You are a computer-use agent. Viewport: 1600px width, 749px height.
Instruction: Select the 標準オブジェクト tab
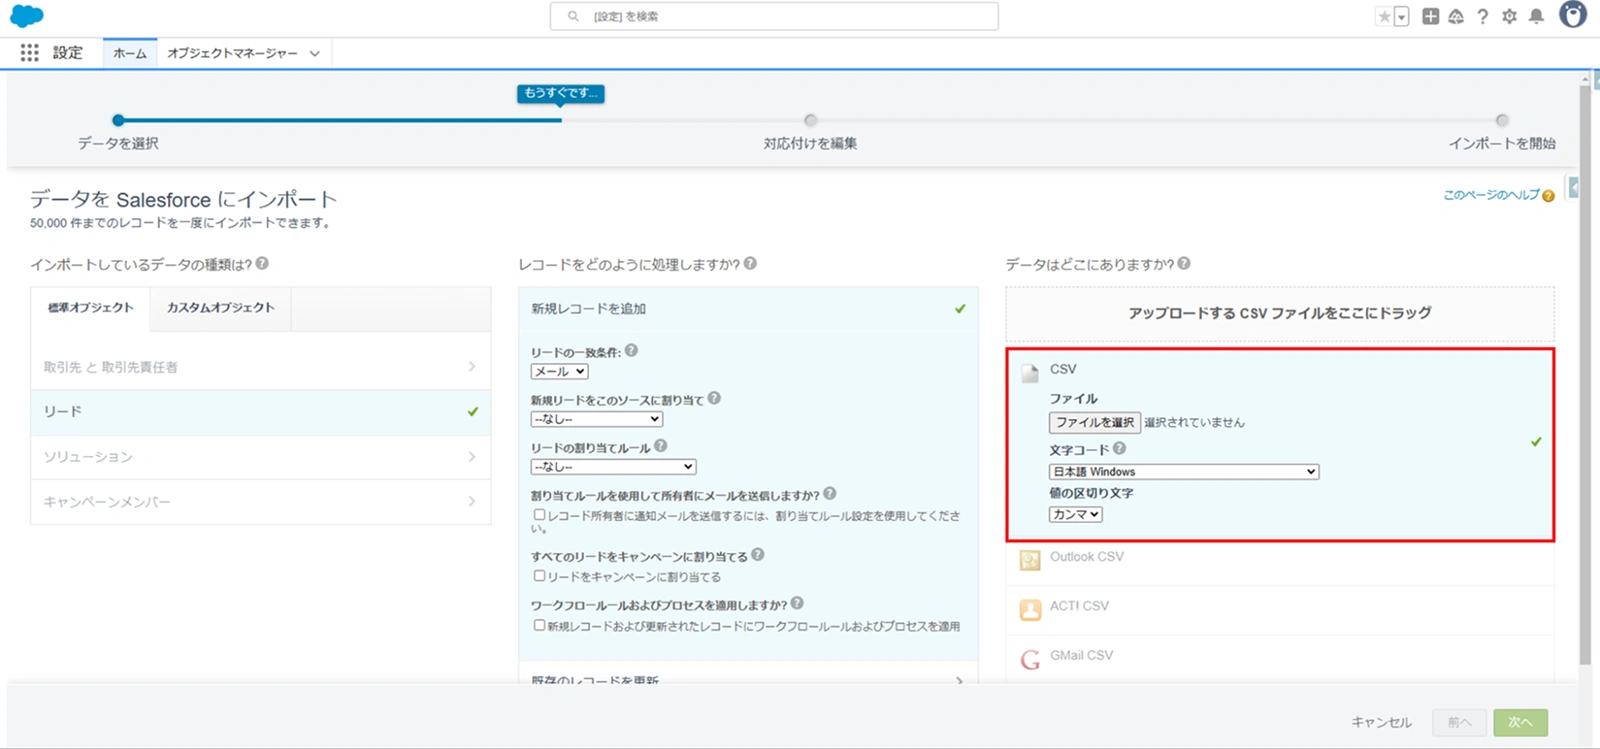tap(91, 308)
